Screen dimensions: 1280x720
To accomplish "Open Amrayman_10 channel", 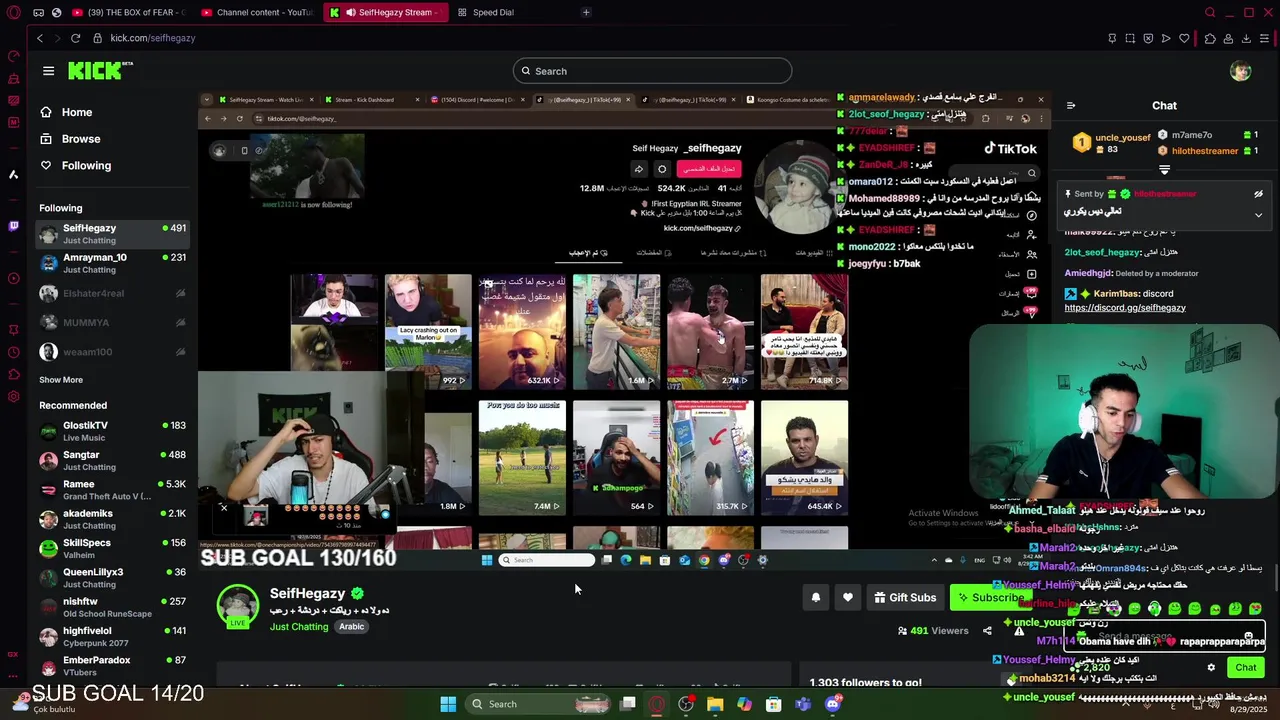I will coord(112,263).
